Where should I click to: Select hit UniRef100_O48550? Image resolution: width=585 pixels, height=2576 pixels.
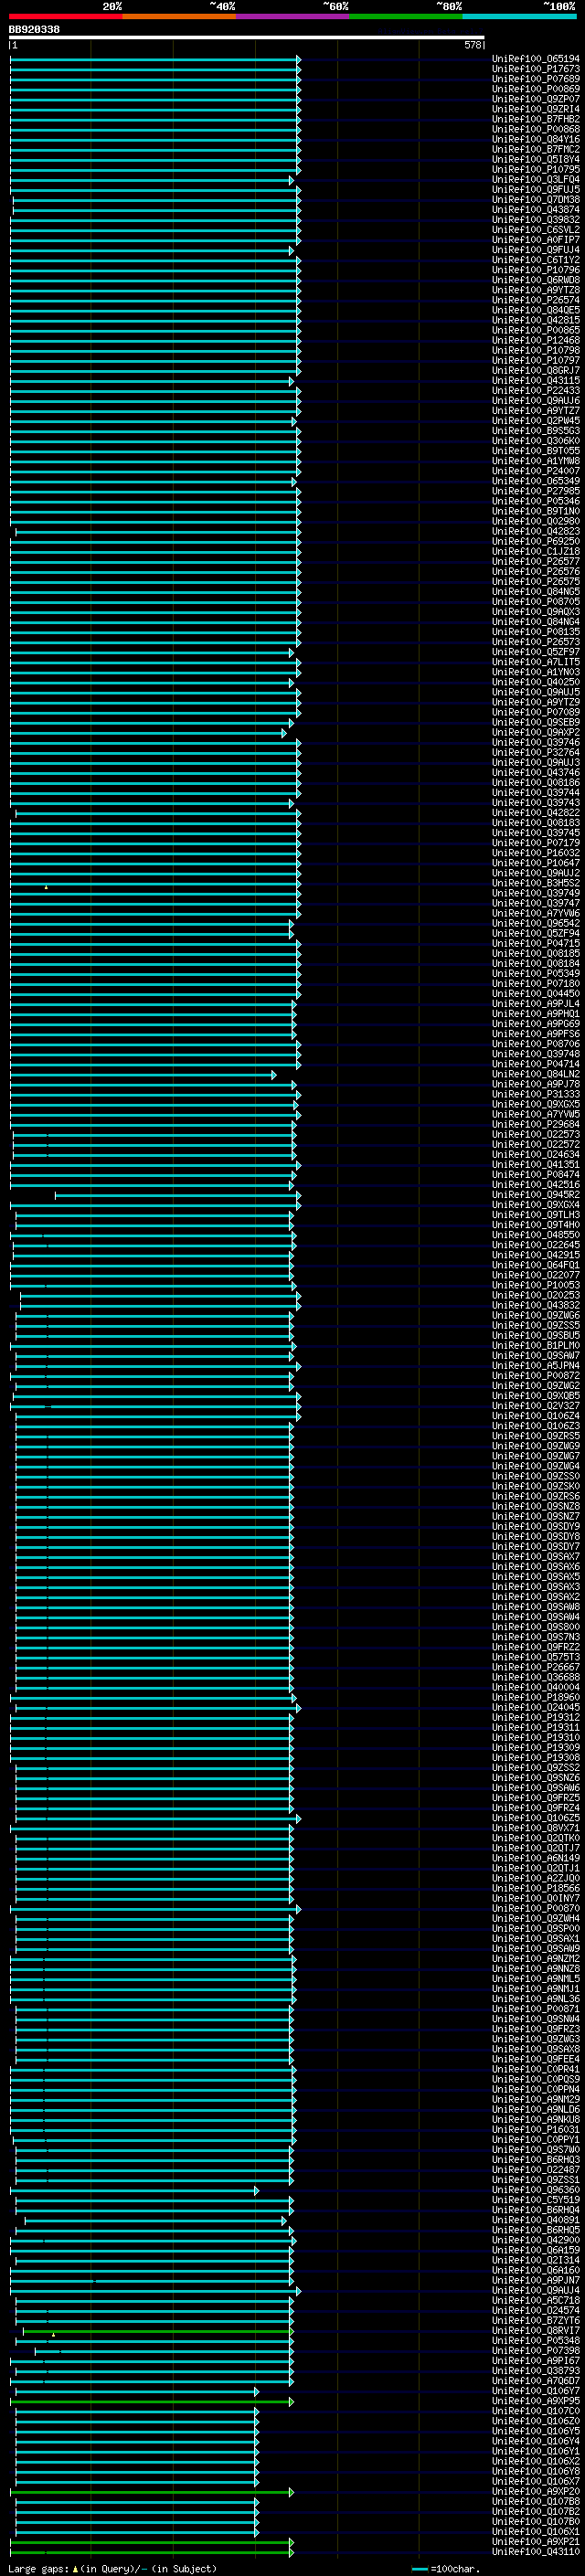coord(536,1235)
